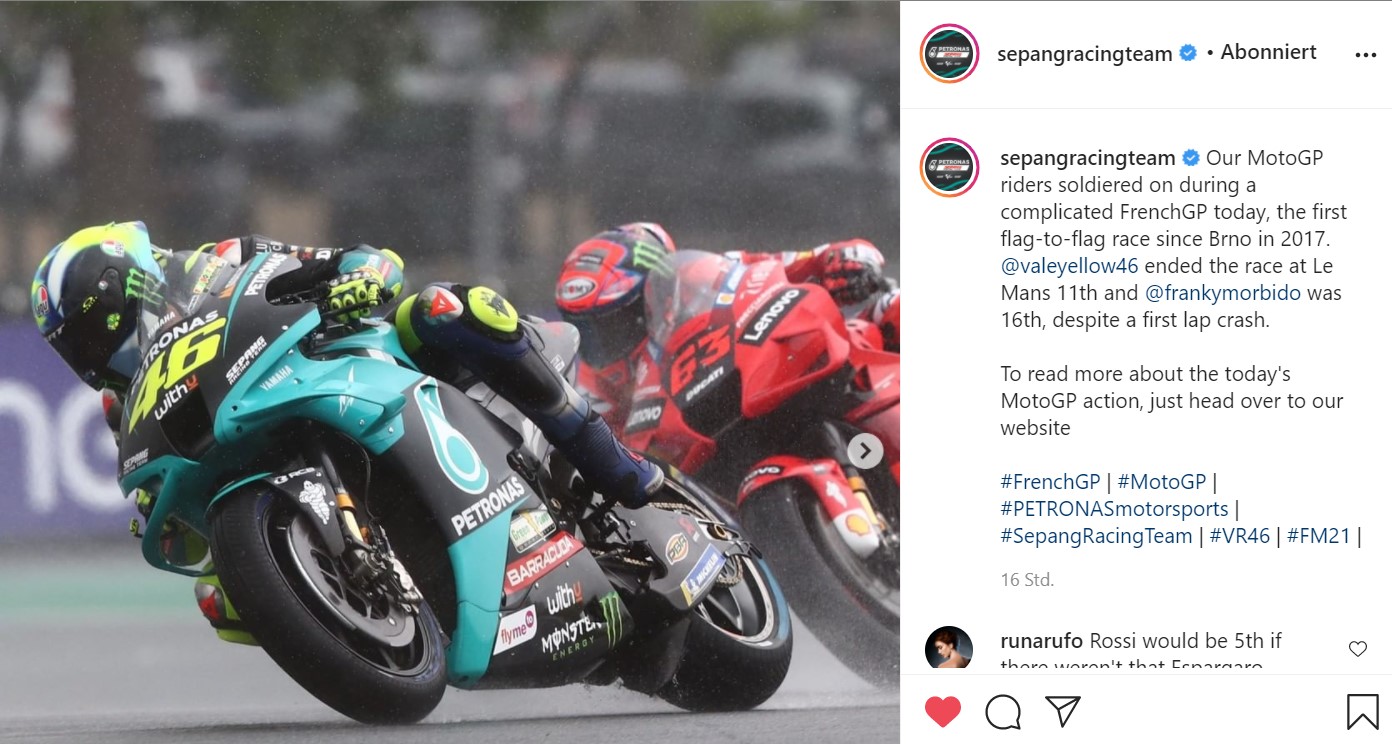The image size is (1392, 744).
Task: Click the 16 Std. timestamp
Action: pyautogui.click(x=1027, y=580)
